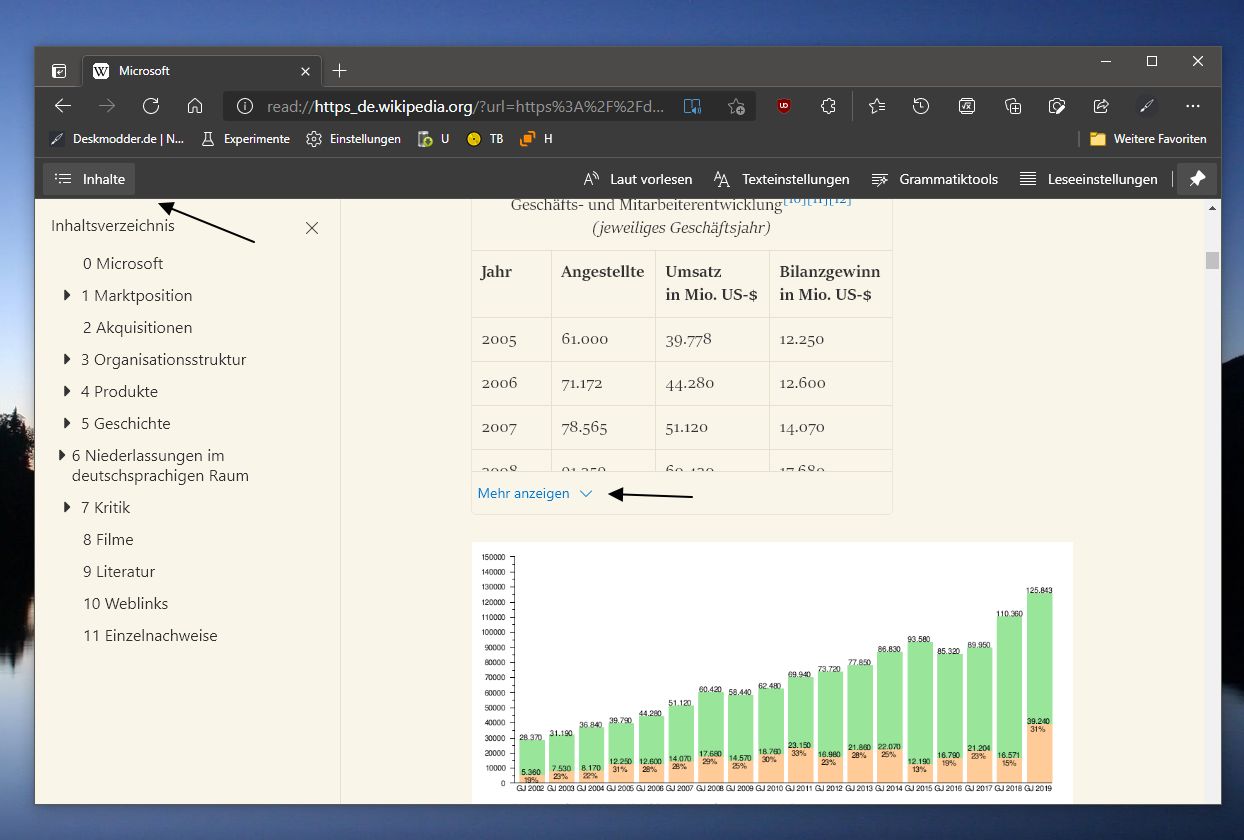This screenshot has height=840, width=1244.
Task: Open the table caption footnote references
Action: (x=817, y=199)
